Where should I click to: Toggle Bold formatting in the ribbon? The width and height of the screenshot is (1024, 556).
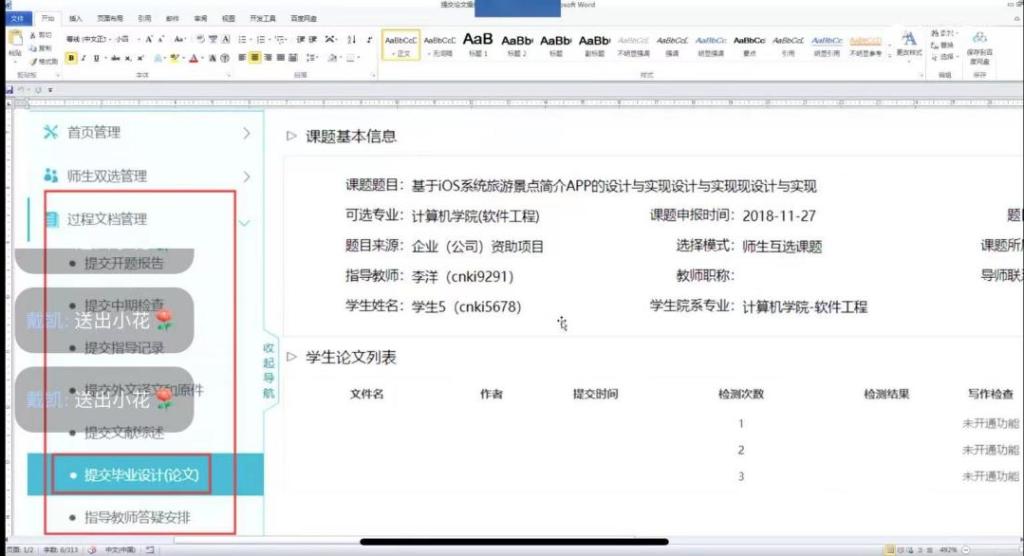click(x=71, y=58)
